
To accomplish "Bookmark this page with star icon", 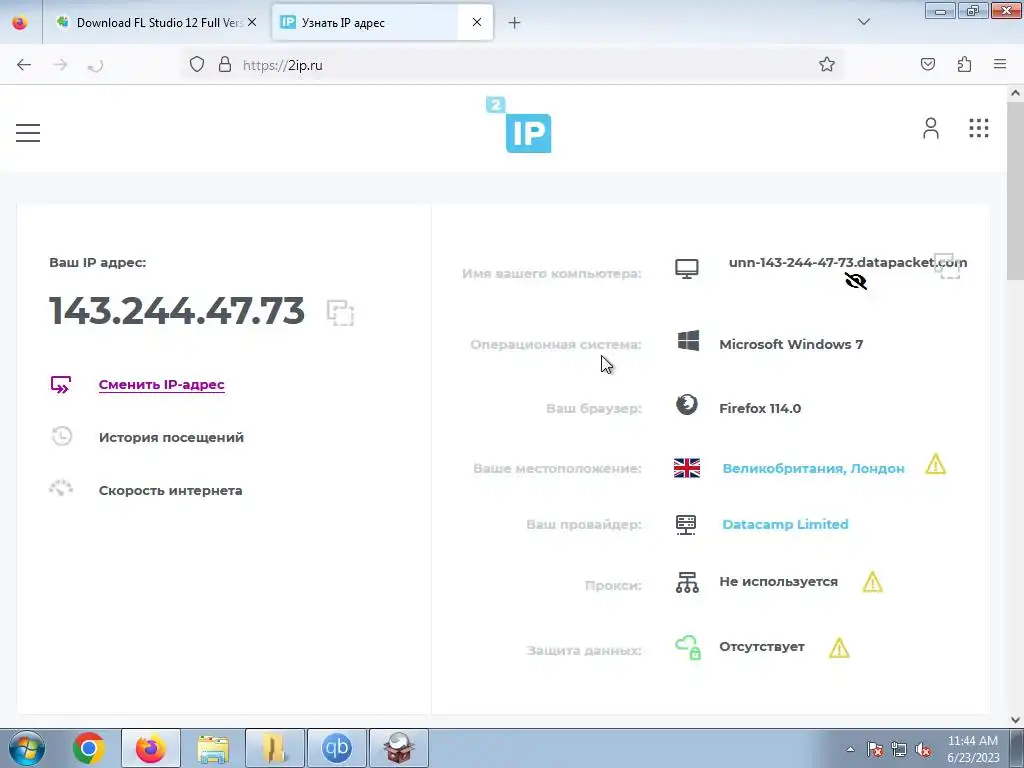I will pos(827,64).
